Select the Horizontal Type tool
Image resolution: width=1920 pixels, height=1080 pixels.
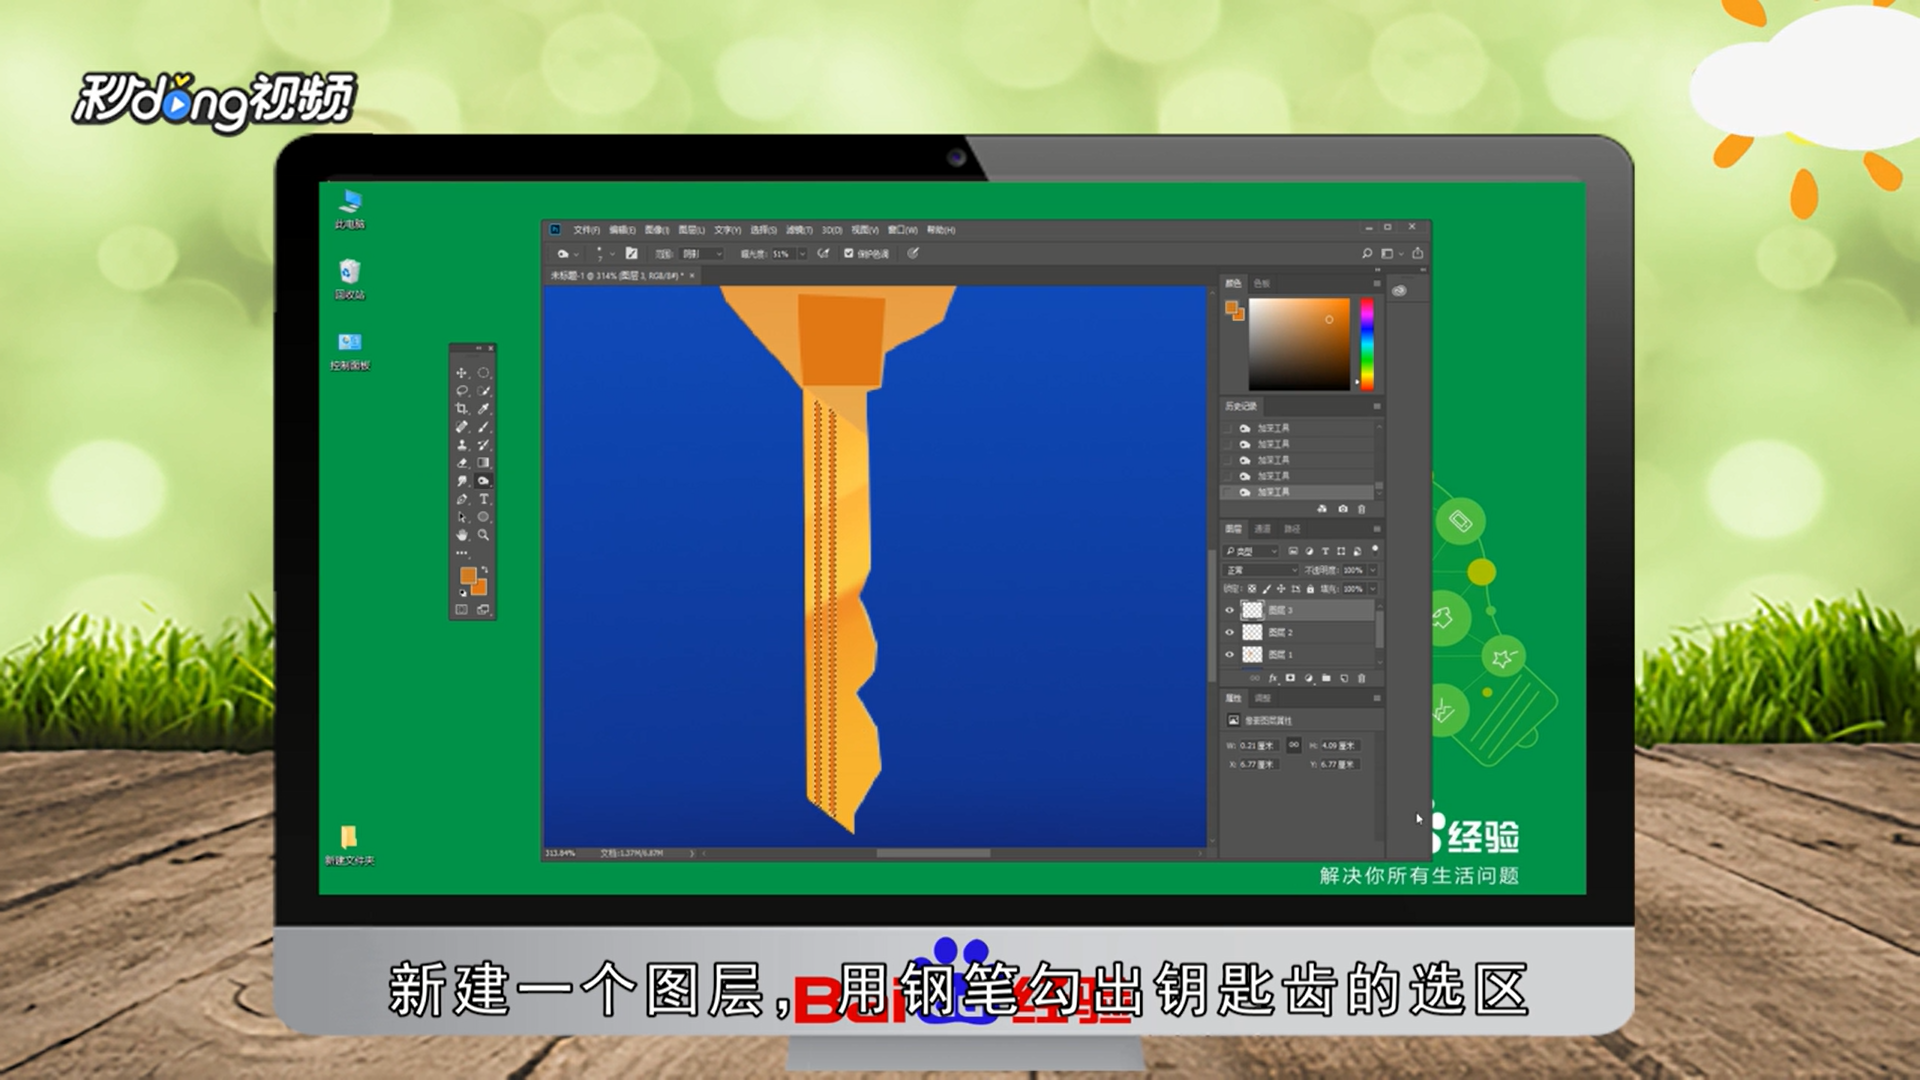pos(484,499)
